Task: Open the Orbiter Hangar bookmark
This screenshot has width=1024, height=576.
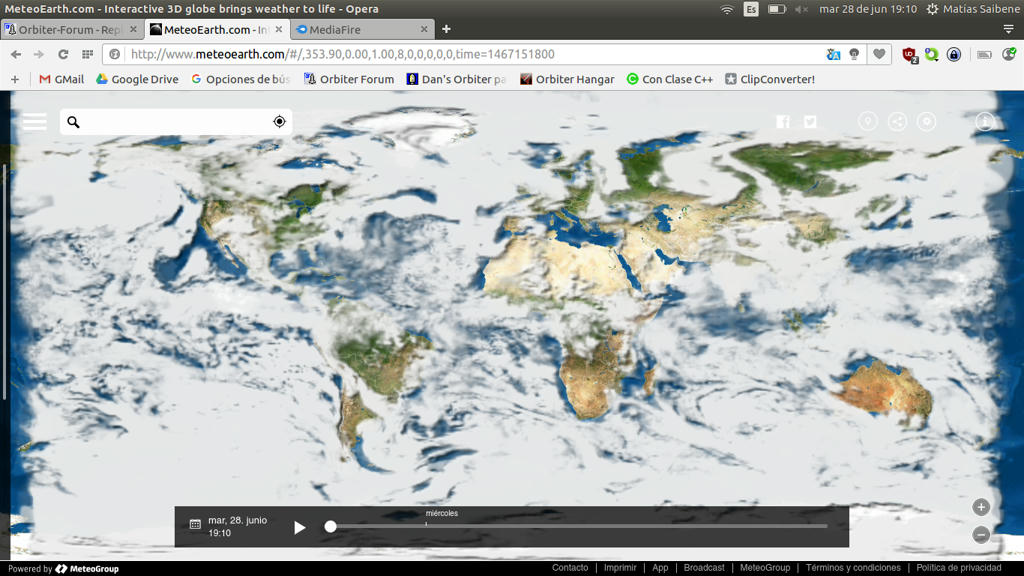Action: coord(567,79)
